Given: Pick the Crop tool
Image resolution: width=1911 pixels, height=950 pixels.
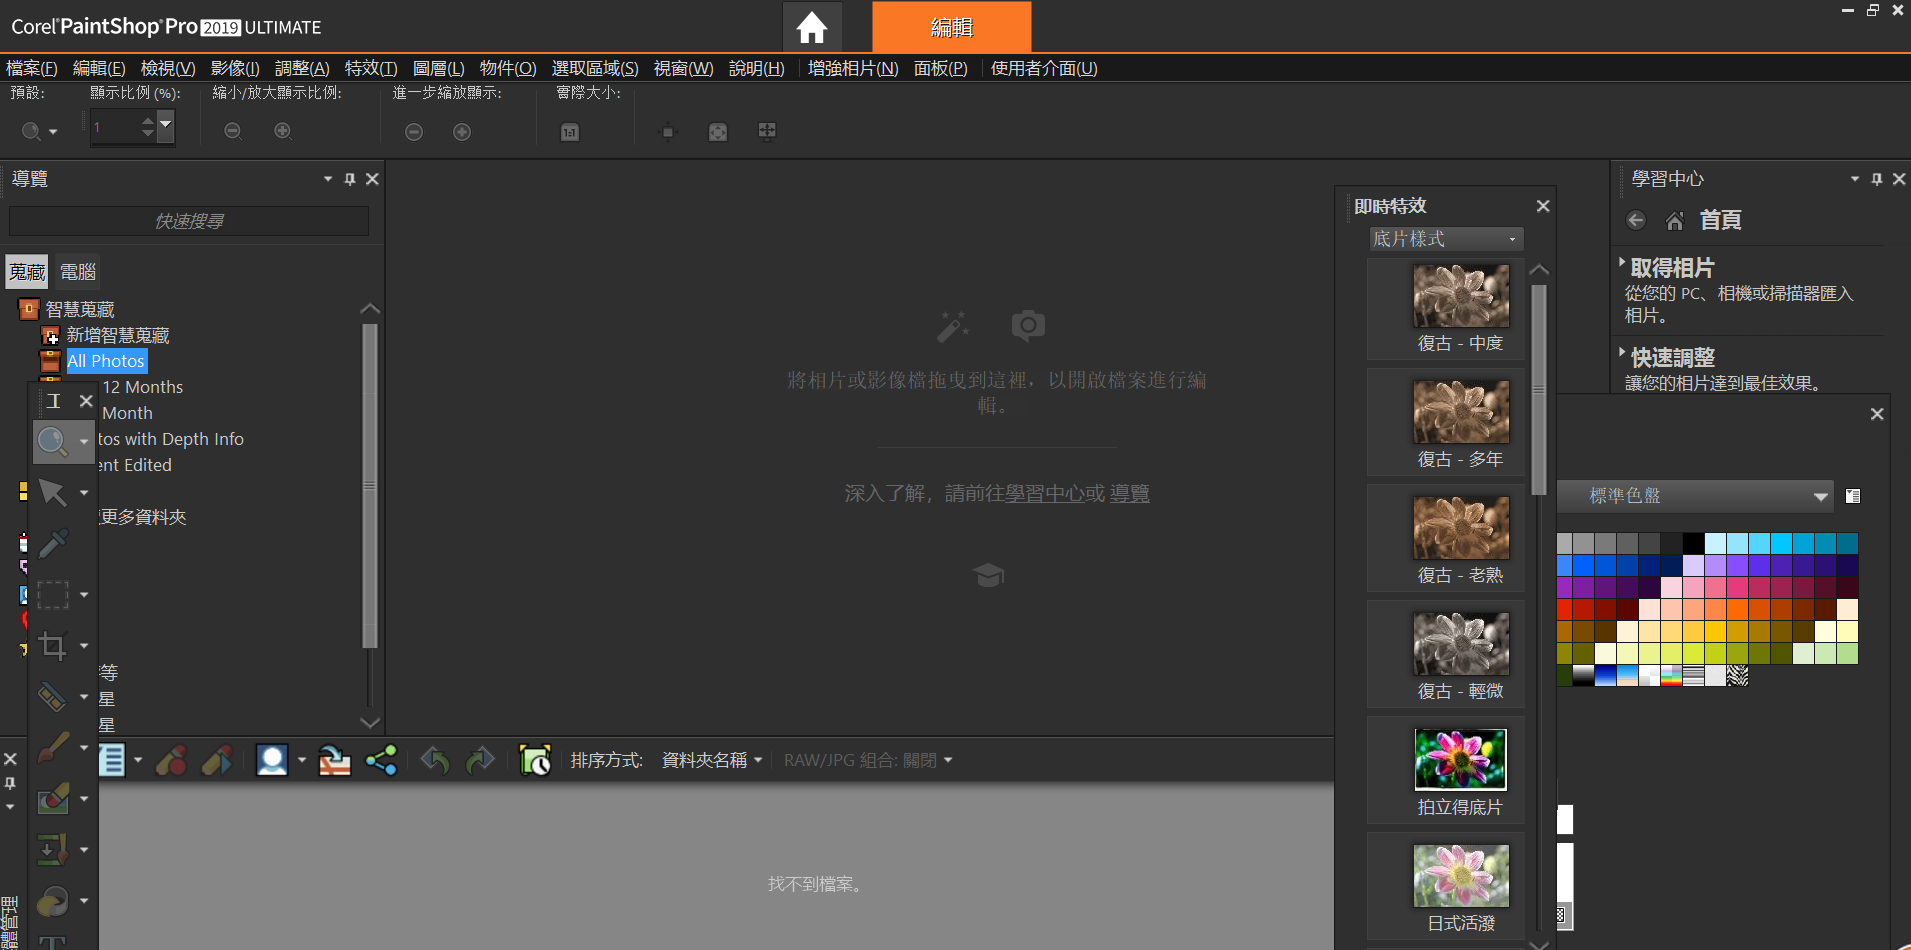Looking at the screenshot, I should [x=53, y=645].
